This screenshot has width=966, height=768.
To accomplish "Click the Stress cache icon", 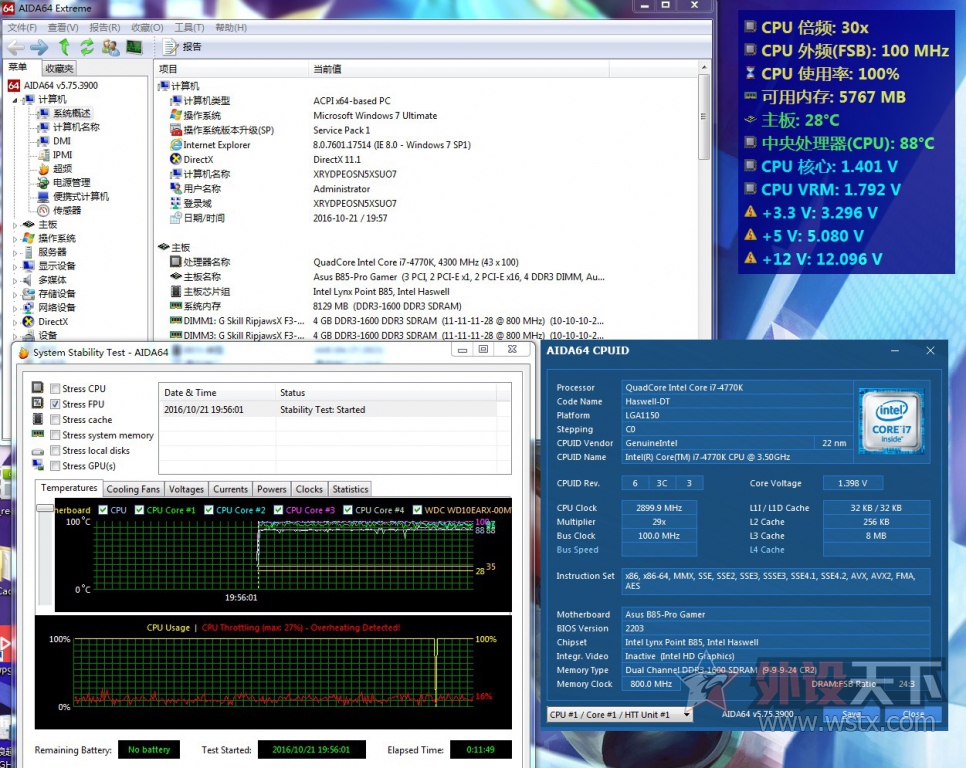I will pyautogui.click(x=38, y=419).
